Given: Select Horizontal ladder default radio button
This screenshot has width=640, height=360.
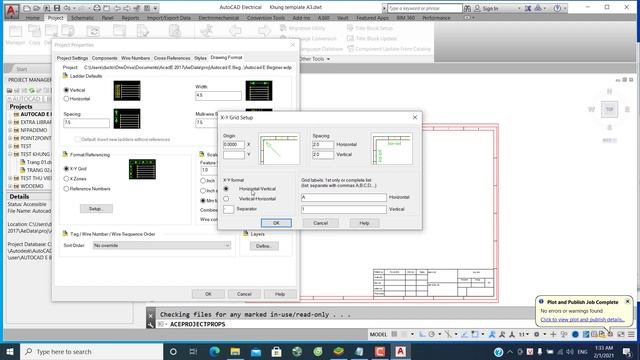Looking at the screenshot, I should pyautogui.click(x=66, y=99).
